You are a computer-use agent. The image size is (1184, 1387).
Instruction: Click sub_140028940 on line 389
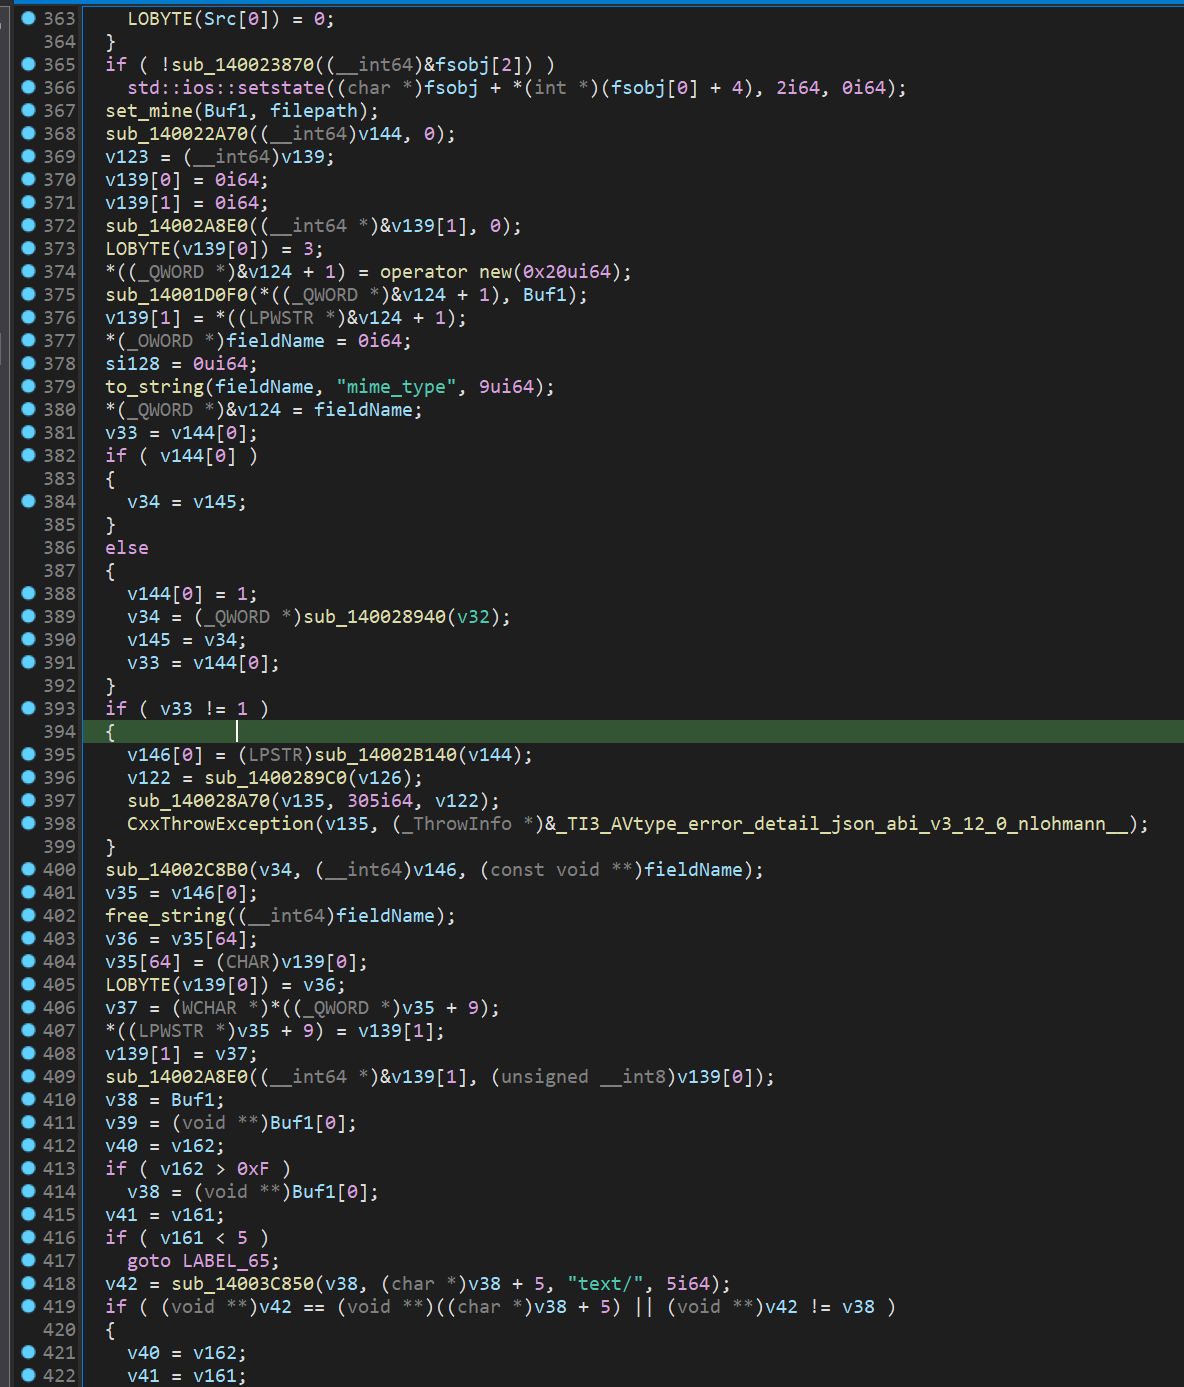click(x=375, y=617)
